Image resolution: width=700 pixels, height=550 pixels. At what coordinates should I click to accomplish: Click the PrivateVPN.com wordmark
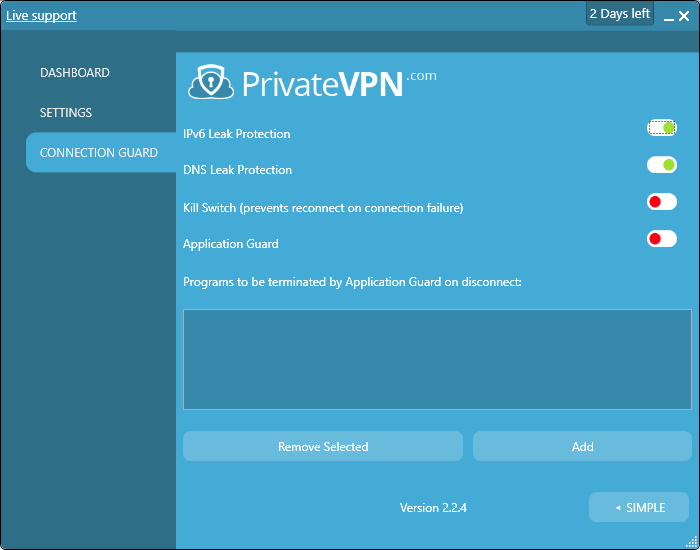click(339, 83)
